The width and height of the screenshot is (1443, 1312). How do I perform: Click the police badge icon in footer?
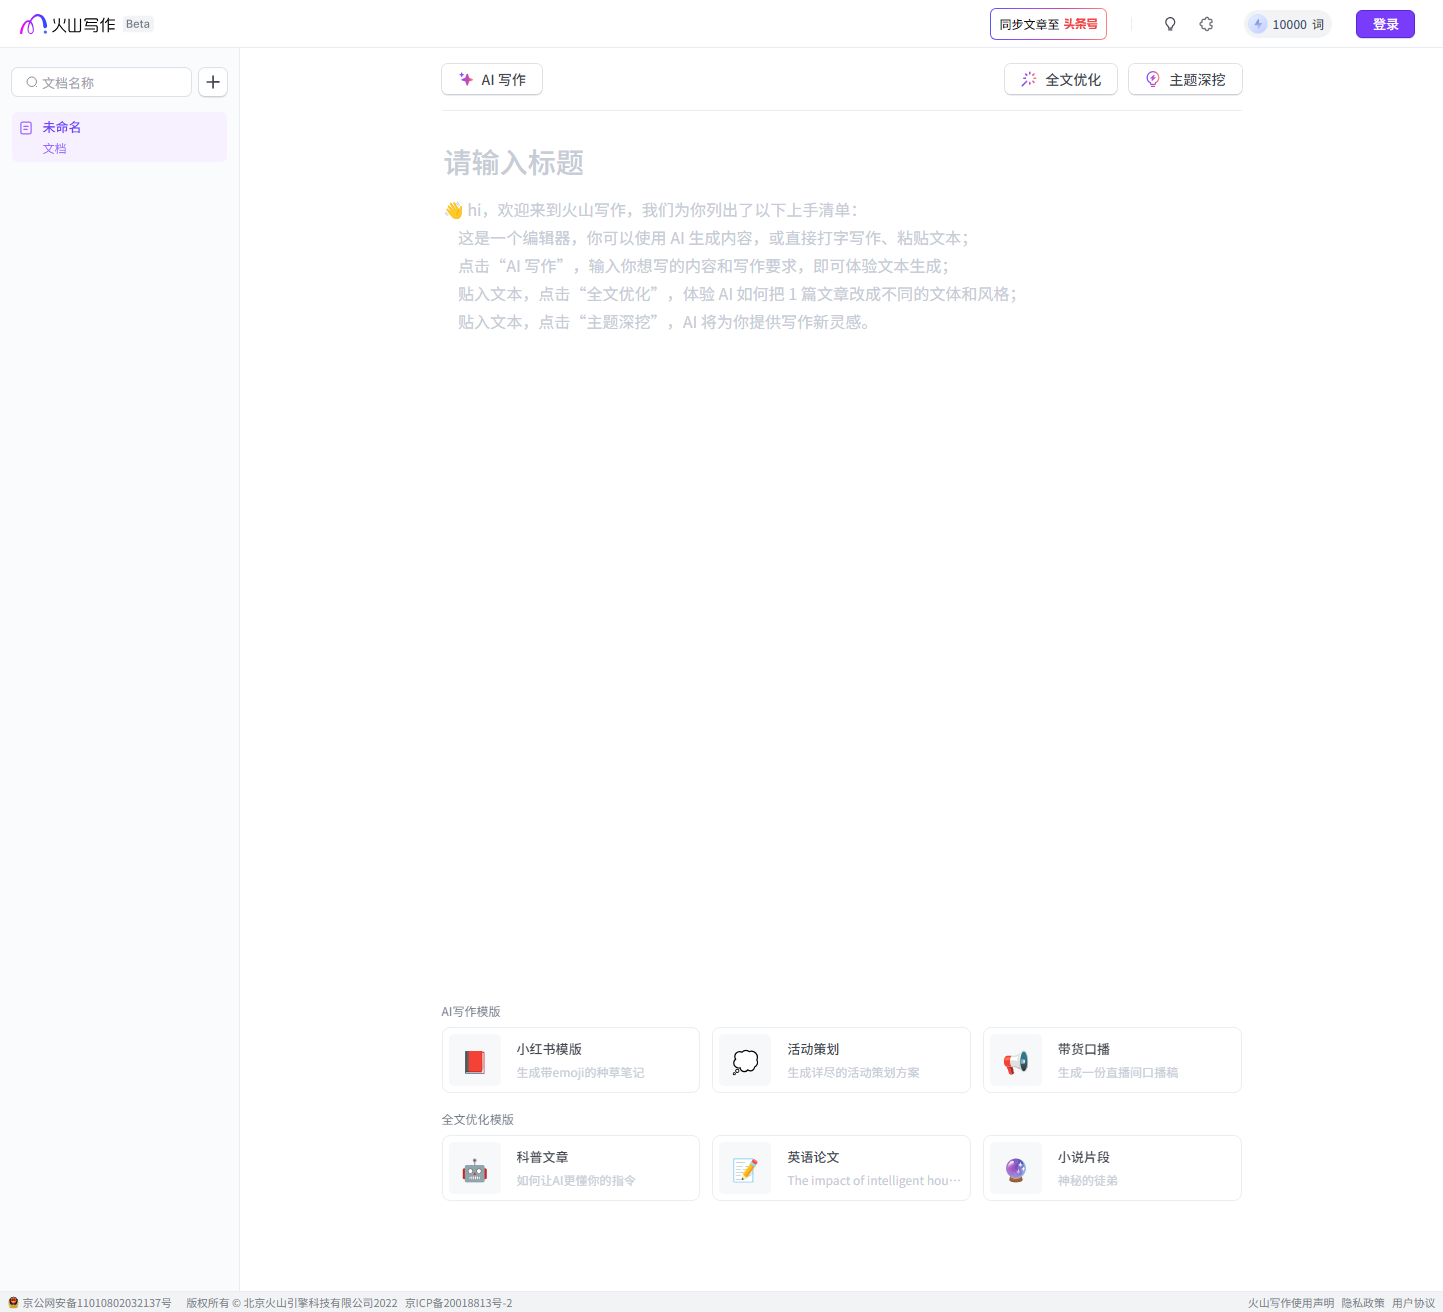pyautogui.click(x=13, y=1302)
